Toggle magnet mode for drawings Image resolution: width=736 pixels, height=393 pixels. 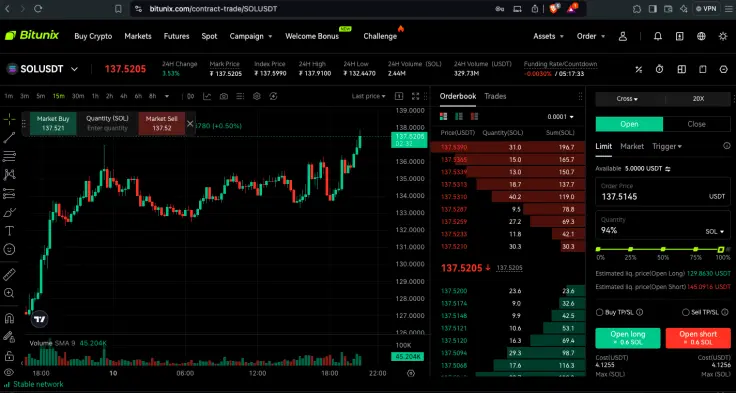(9, 318)
